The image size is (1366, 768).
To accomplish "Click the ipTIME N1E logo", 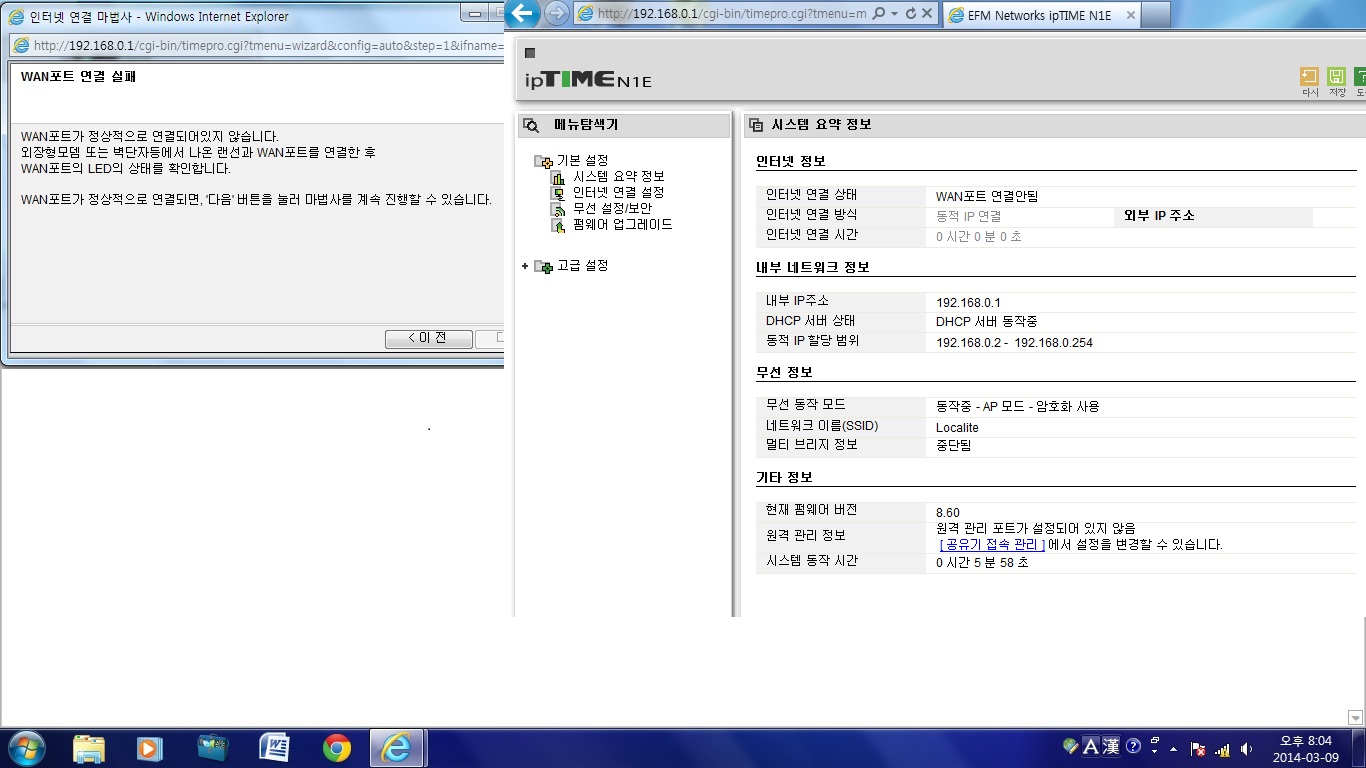I will point(588,80).
